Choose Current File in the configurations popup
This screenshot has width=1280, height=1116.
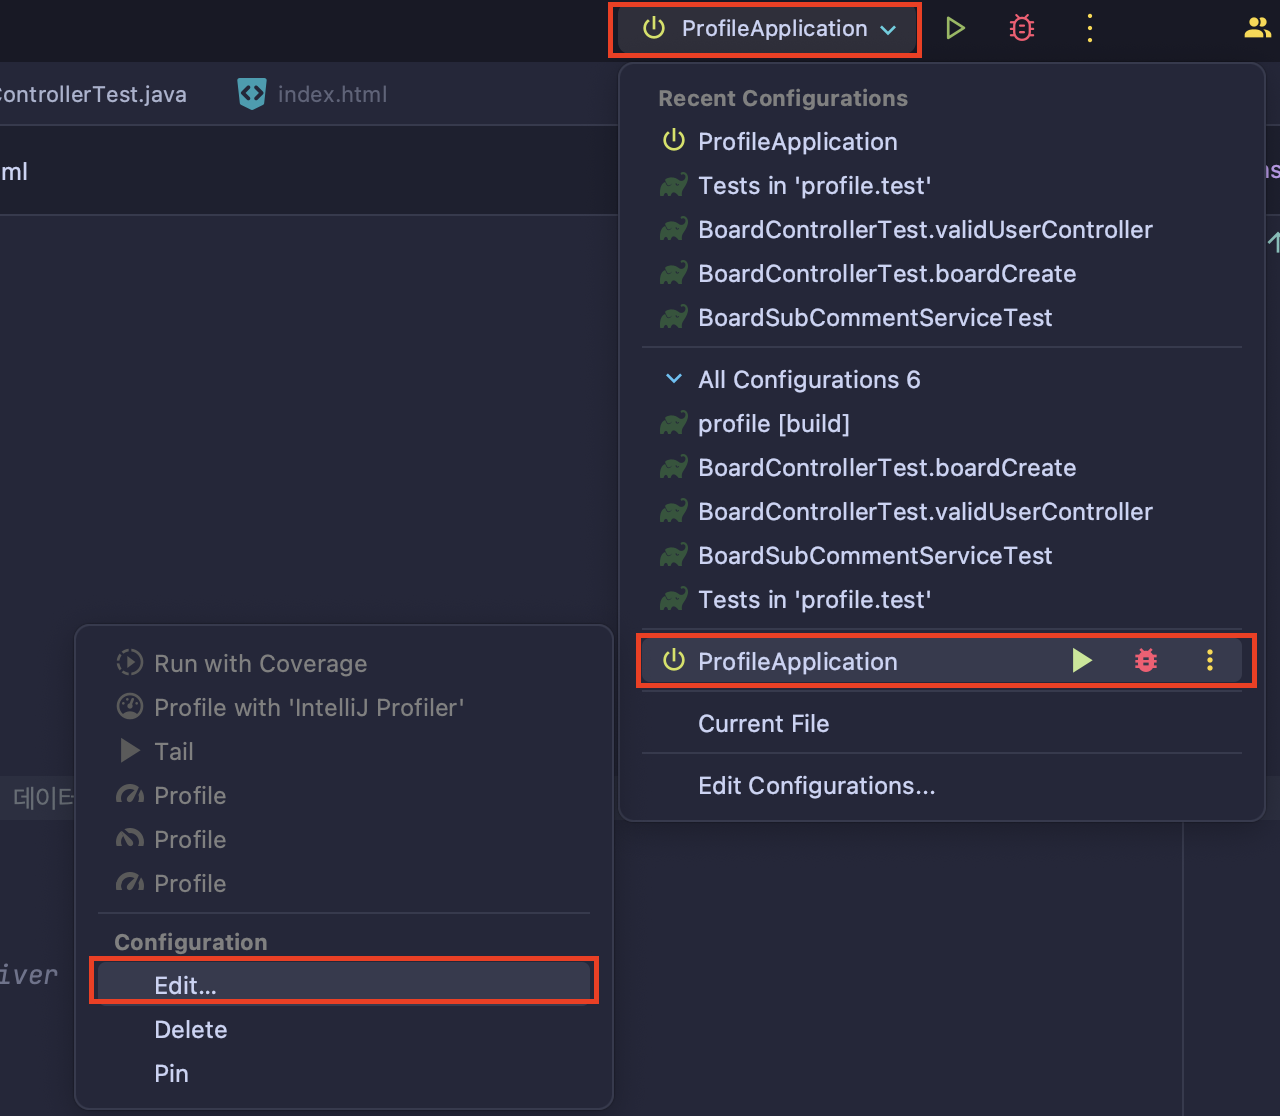(x=941, y=723)
